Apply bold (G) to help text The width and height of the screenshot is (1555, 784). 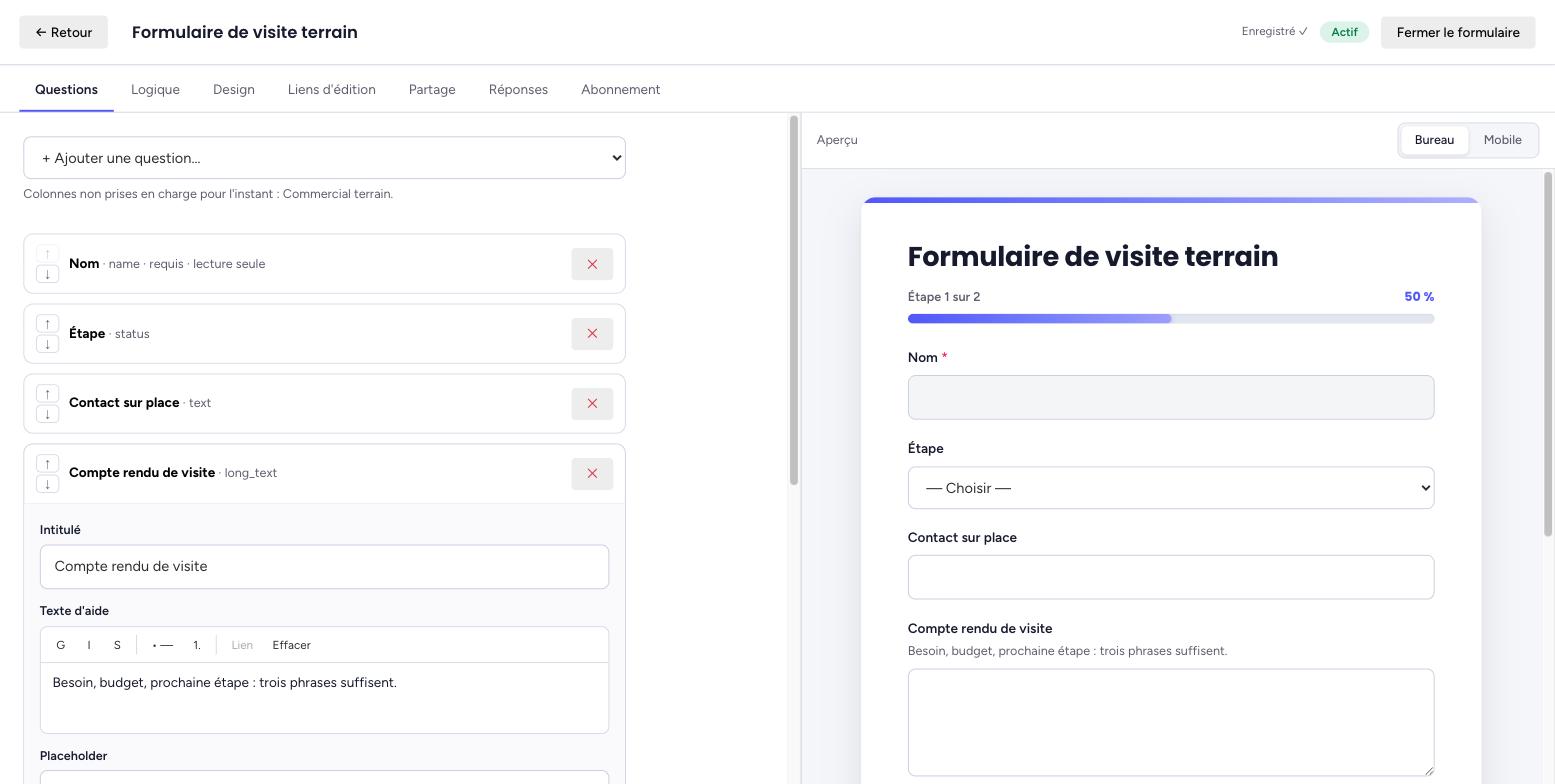click(x=61, y=645)
